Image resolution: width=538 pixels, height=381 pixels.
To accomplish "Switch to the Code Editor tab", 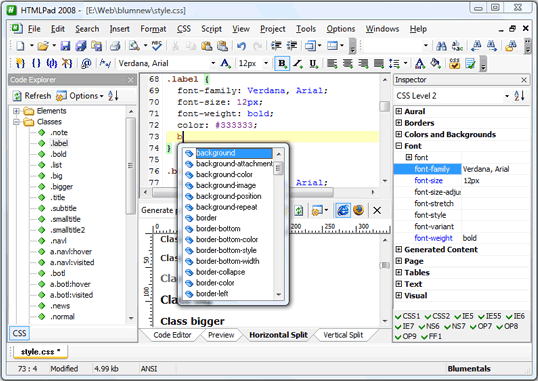I will pyautogui.click(x=172, y=335).
